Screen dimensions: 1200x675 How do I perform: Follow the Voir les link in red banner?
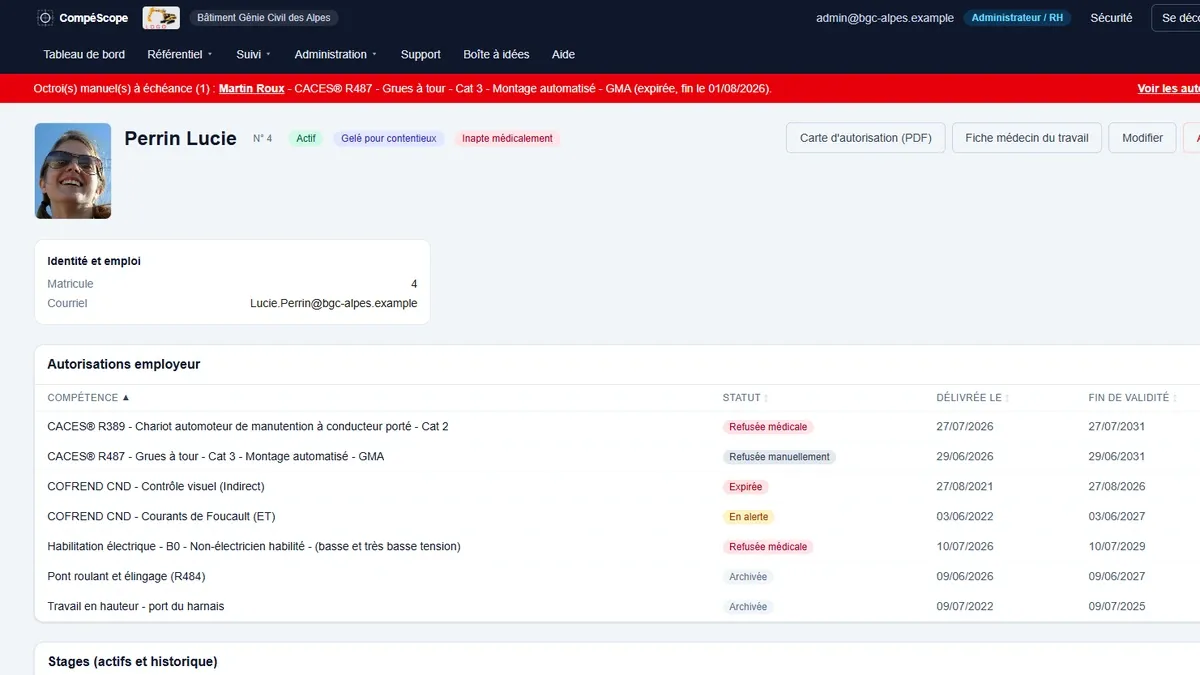tap(1169, 88)
